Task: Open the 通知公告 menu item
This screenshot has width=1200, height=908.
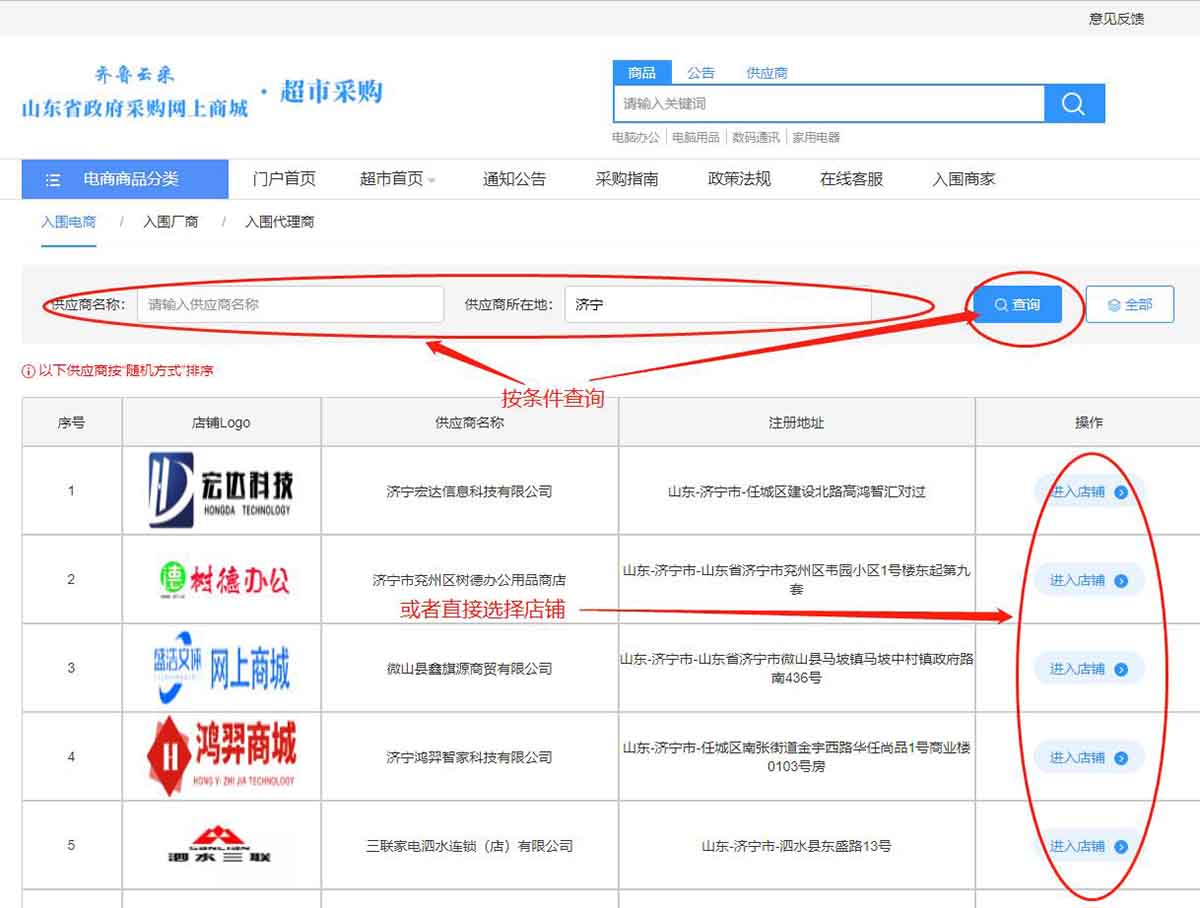Action: point(514,180)
